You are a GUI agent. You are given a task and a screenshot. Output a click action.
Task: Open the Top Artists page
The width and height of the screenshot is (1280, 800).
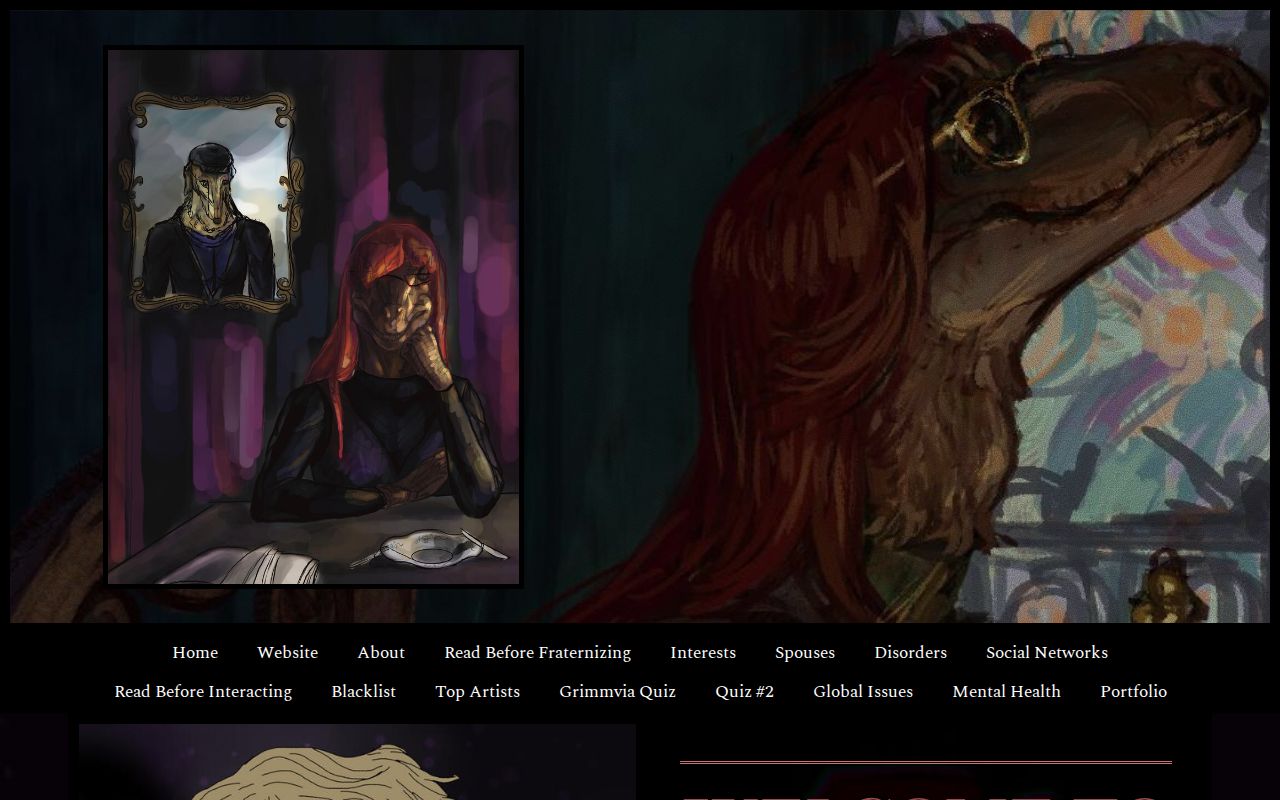tap(477, 691)
